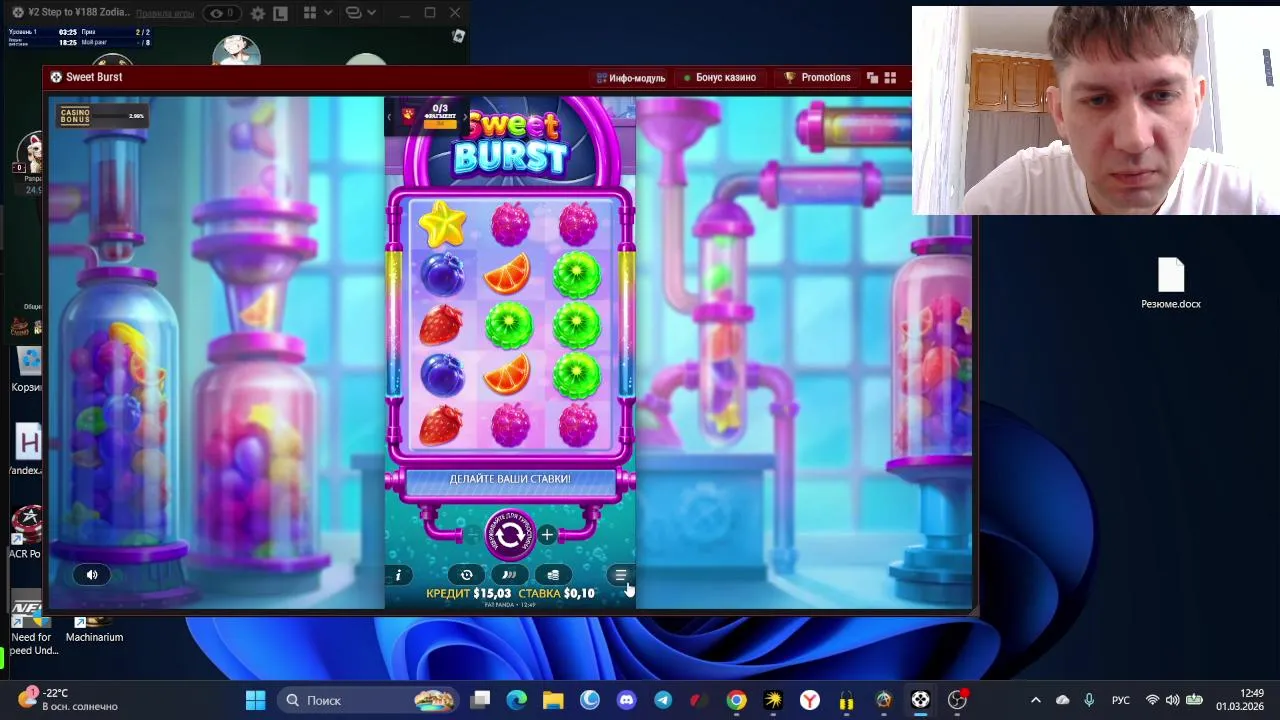Open the bet coins selector
Screen dimensions: 1280x720
pyautogui.click(x=552, y=575)
